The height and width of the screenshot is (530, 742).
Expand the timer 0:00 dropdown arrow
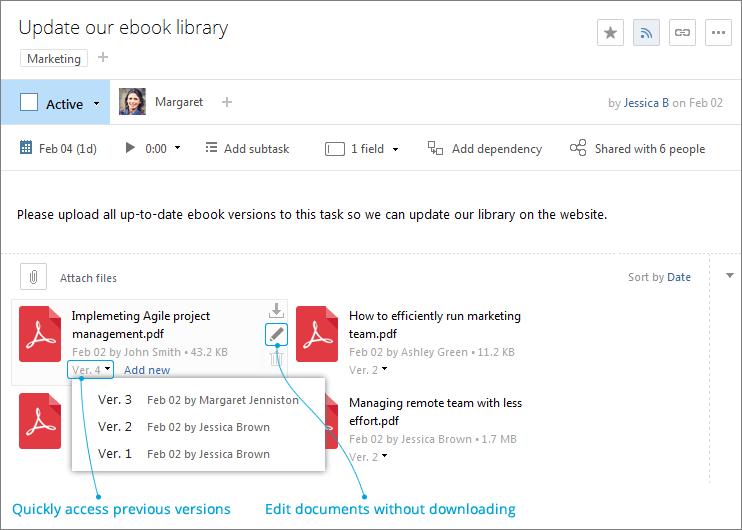pos(177,148)
